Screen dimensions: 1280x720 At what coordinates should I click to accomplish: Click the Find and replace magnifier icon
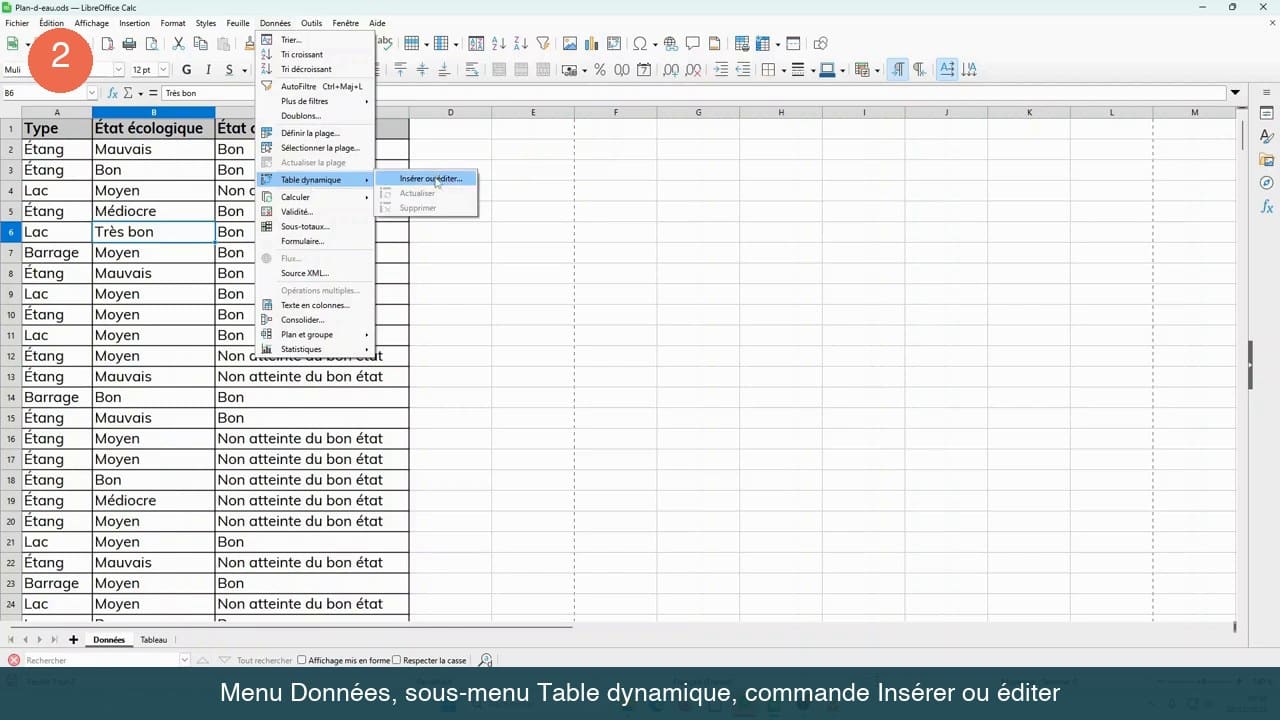pyautogui.click(x=485, y=660)
